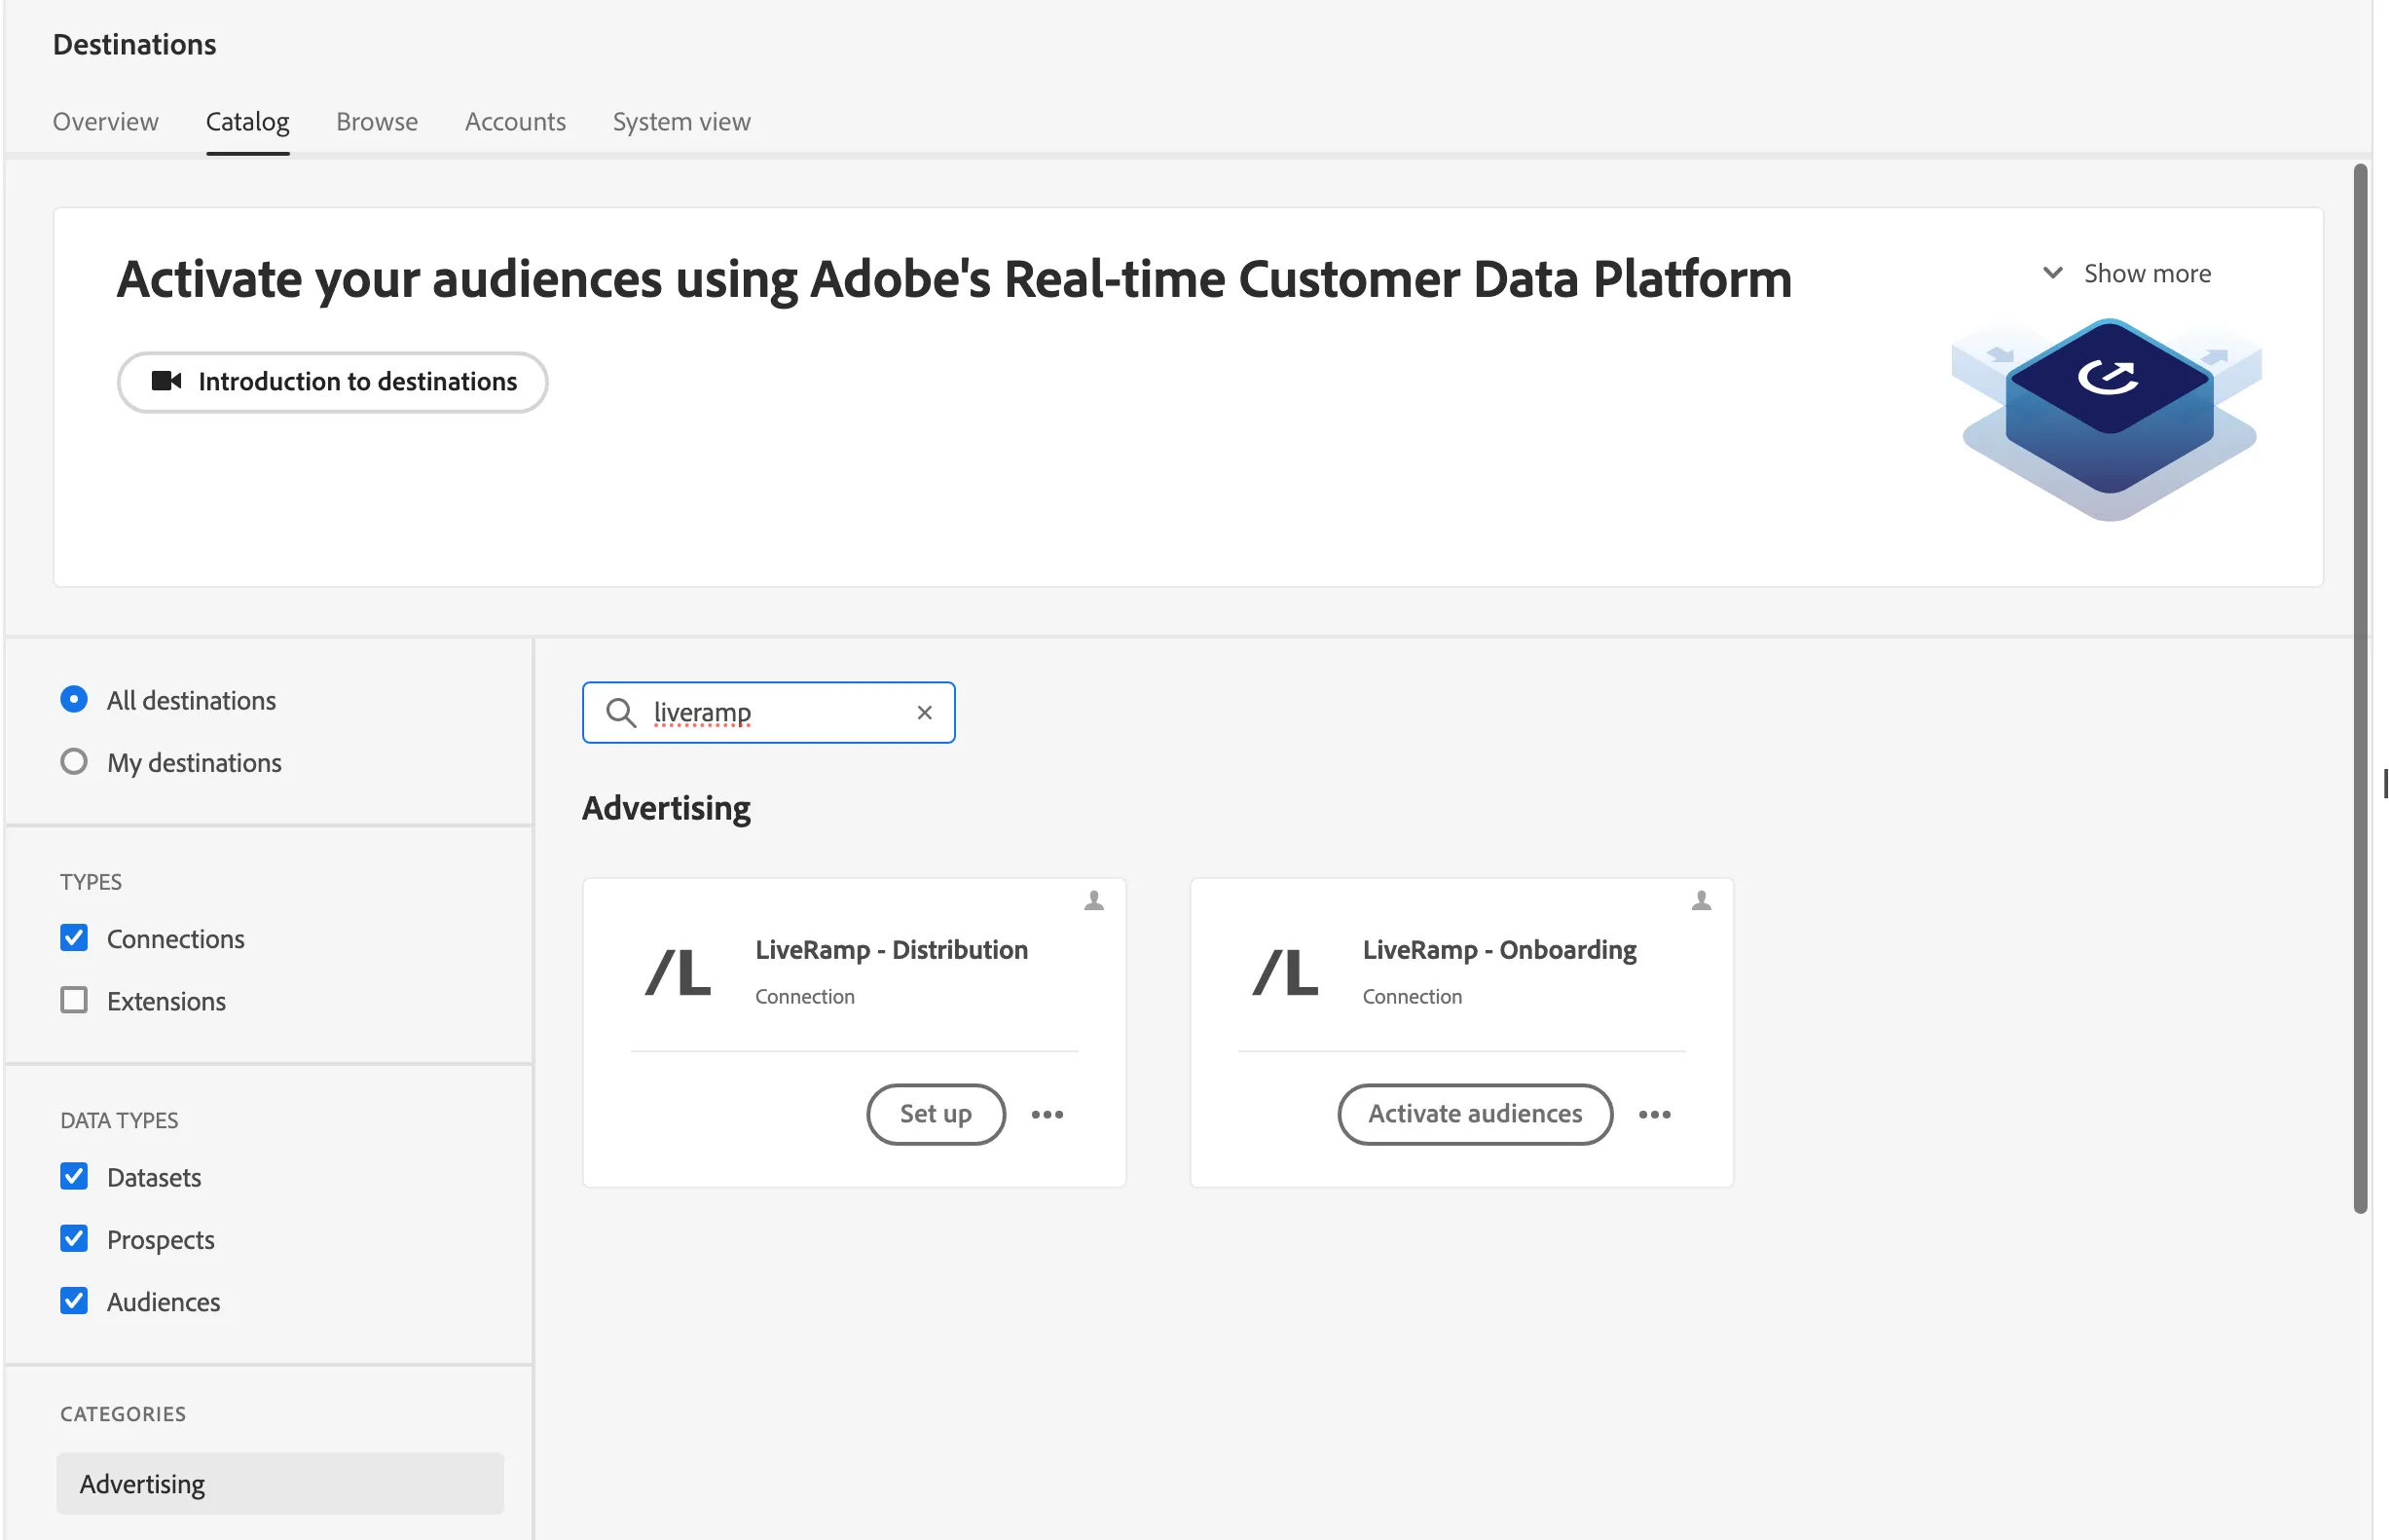This screenshot has width=2389, height=1540.
Task: Set up LiveRamp - Distribution
Action: click(935, 1113)
